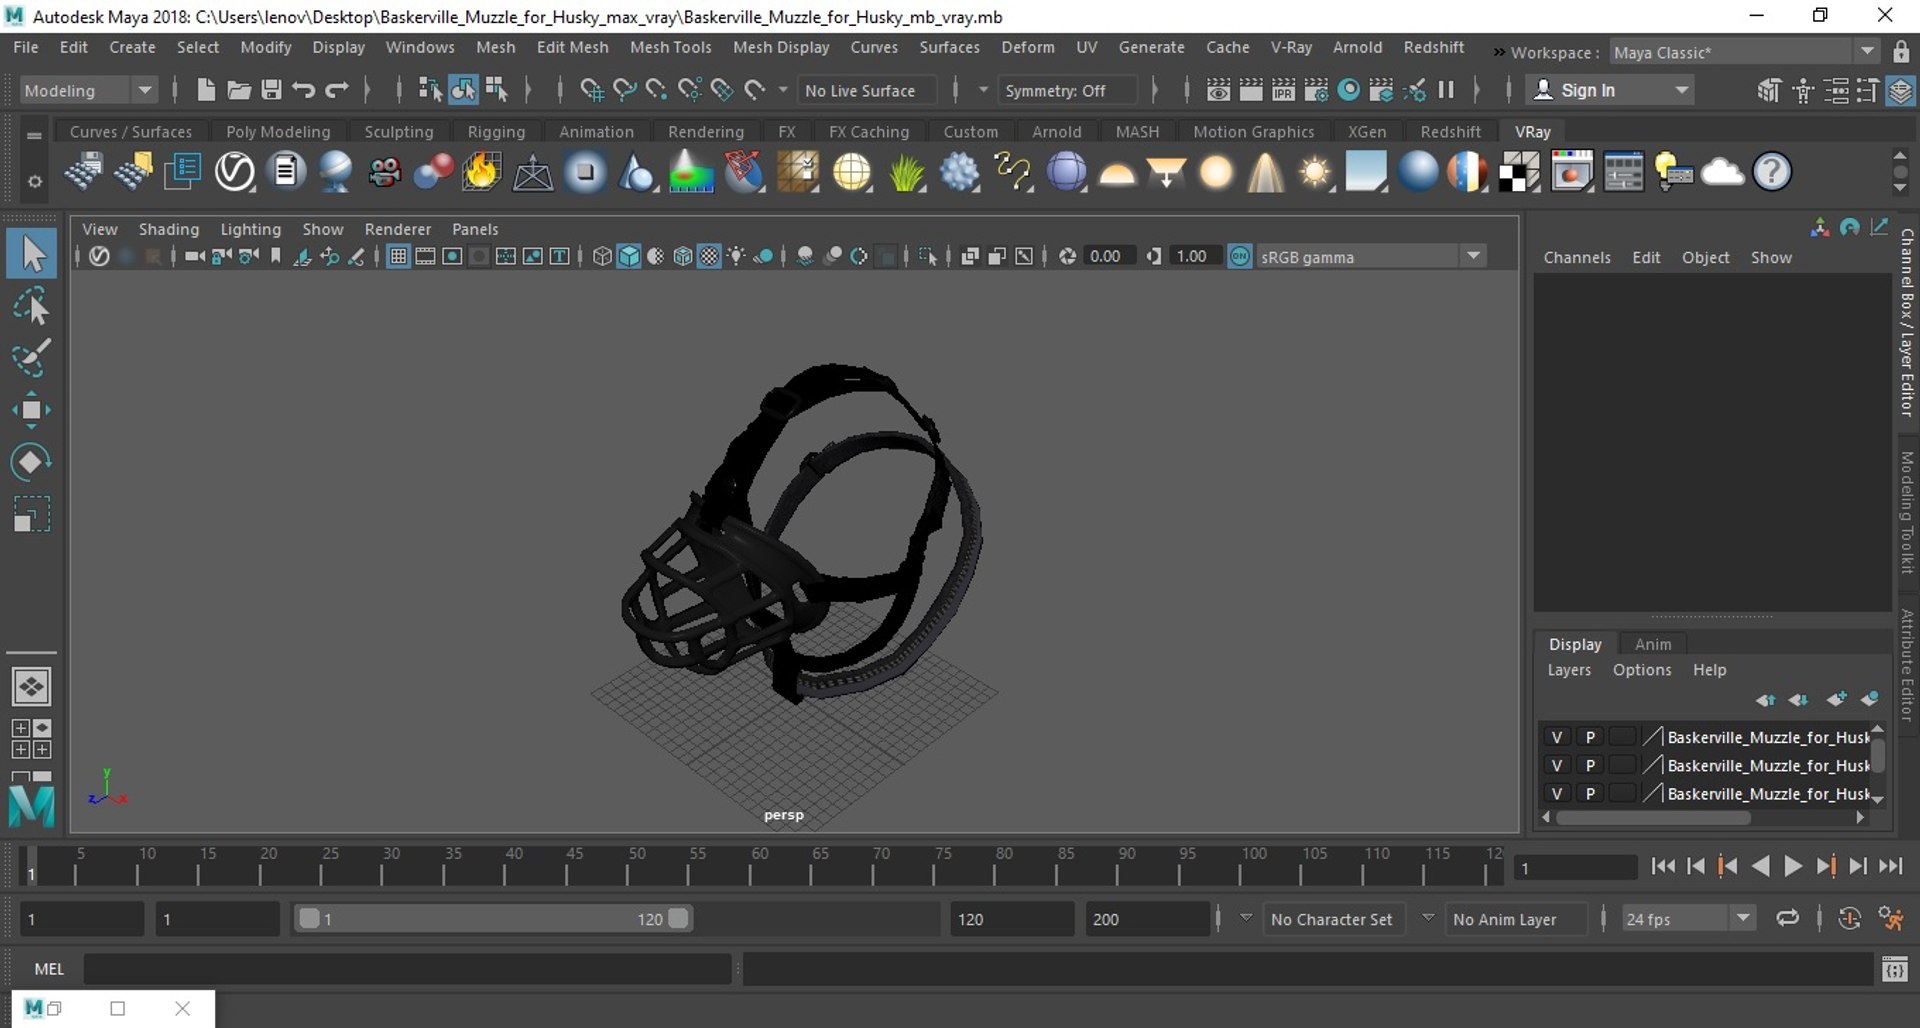
Task: Activate the Lasso select tool
Action: coord(32,306)
